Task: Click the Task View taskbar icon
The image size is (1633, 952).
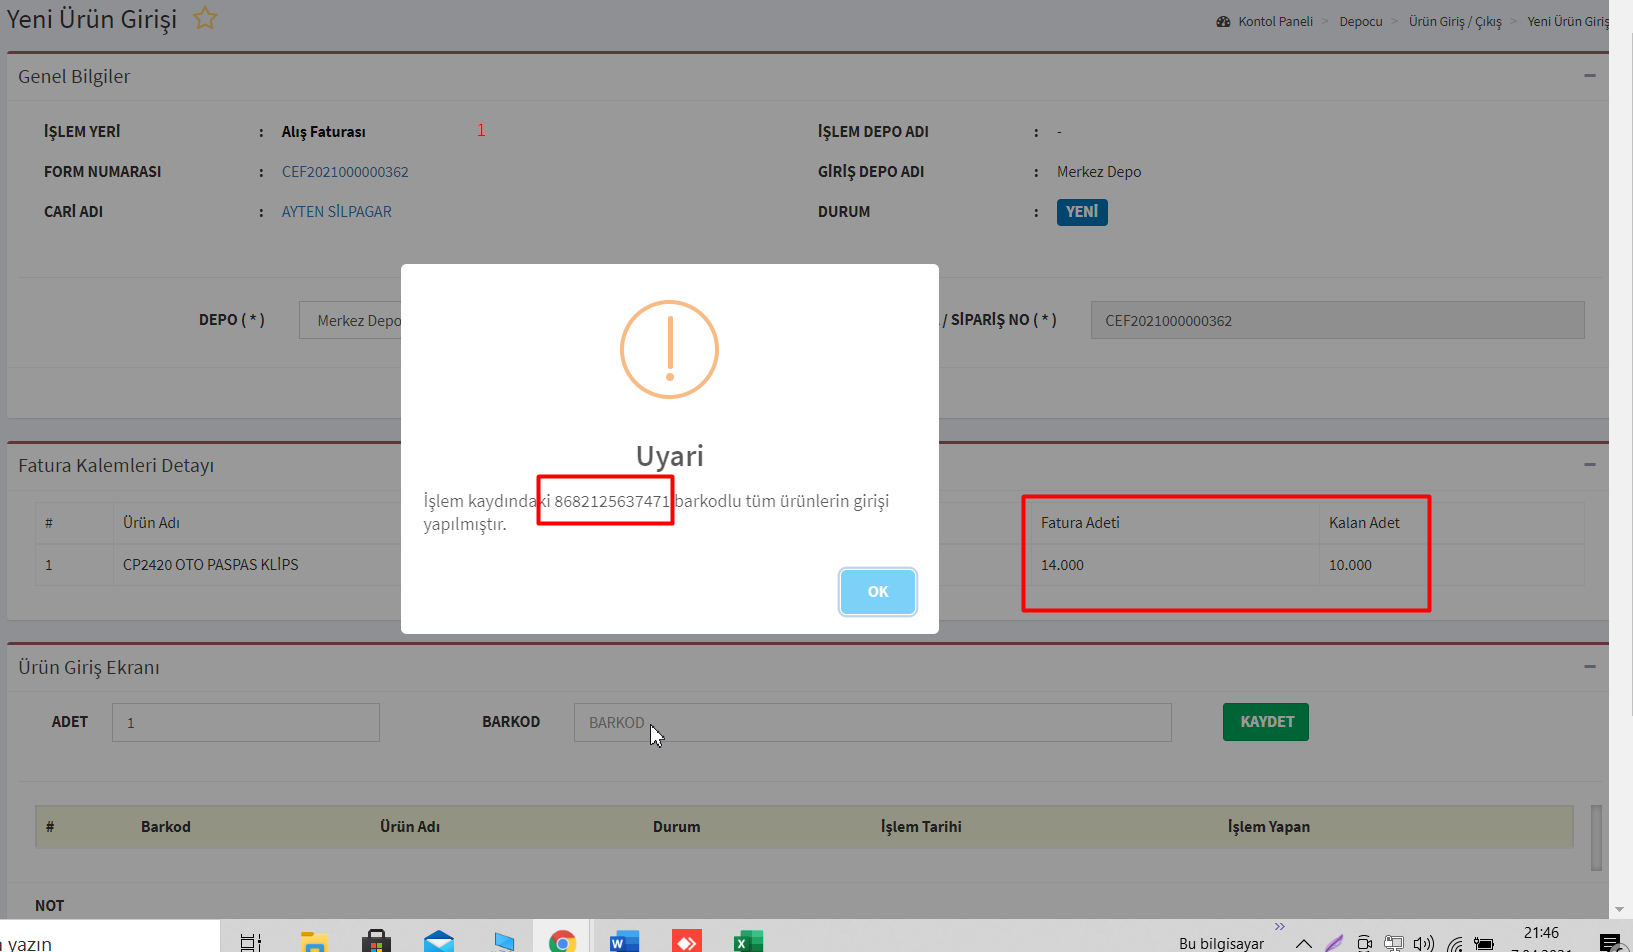Action: point(251,941)
